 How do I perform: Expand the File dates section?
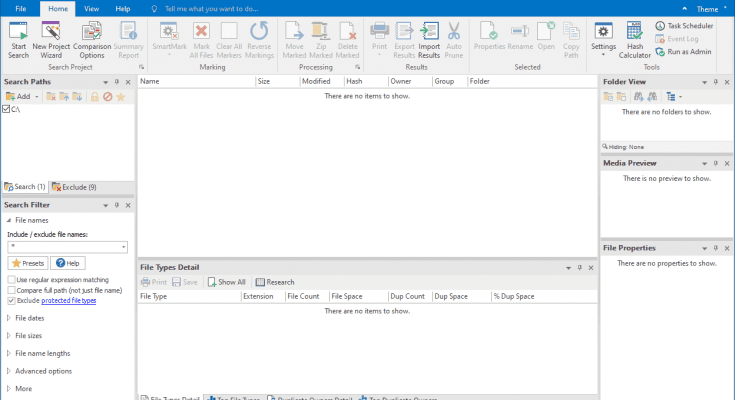point(29,318)
